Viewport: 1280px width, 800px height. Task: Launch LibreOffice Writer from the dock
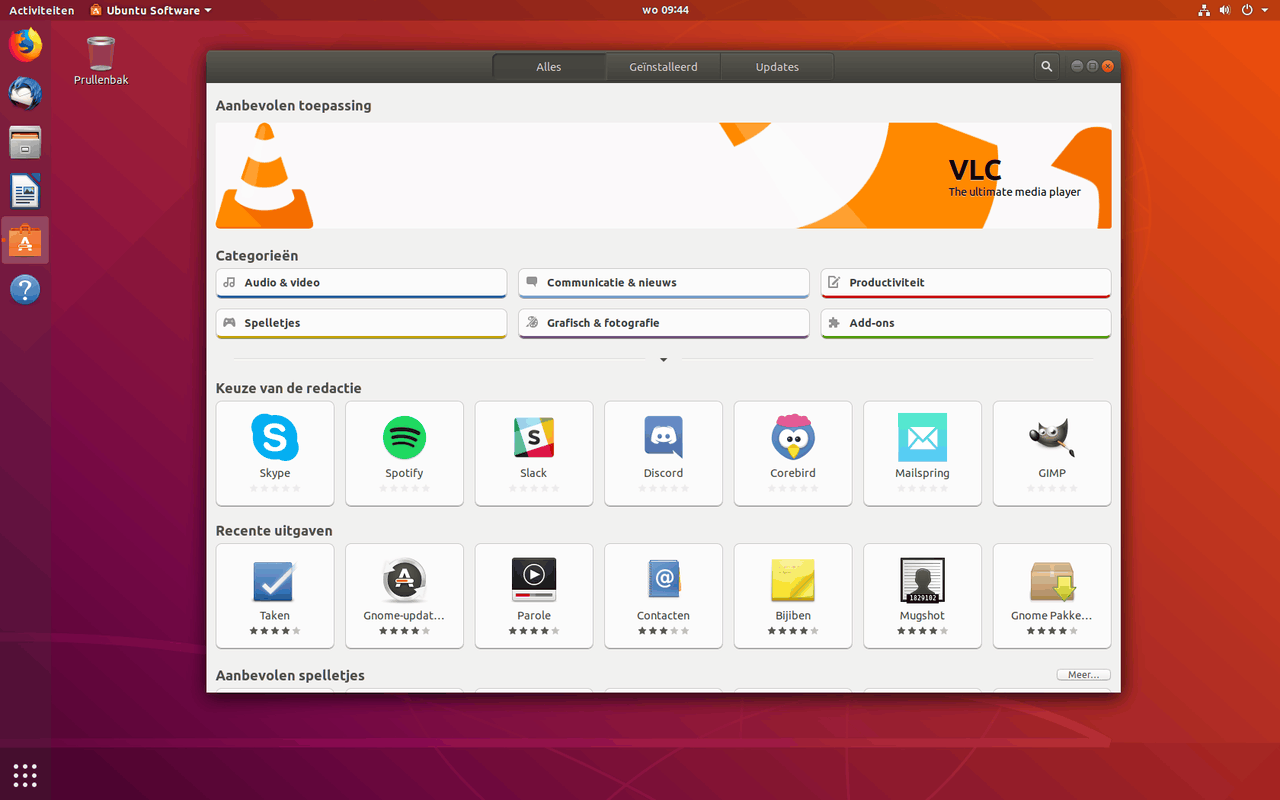pos(25,191)
